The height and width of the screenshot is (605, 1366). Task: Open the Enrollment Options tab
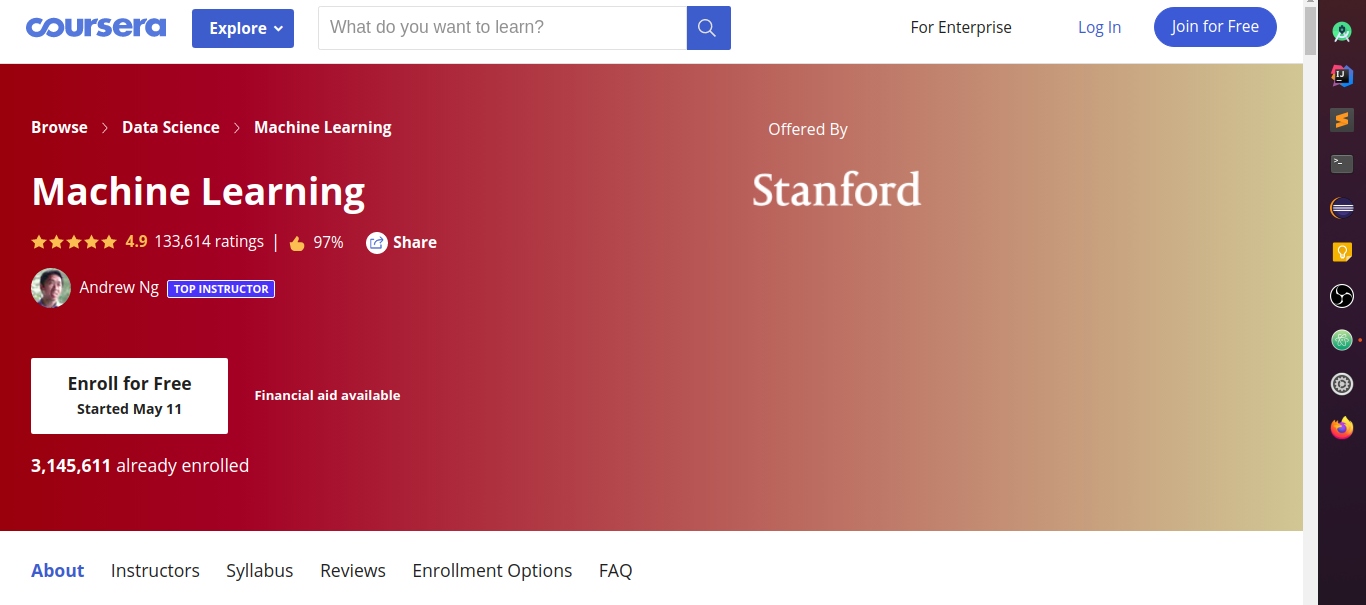click(492, 571)
